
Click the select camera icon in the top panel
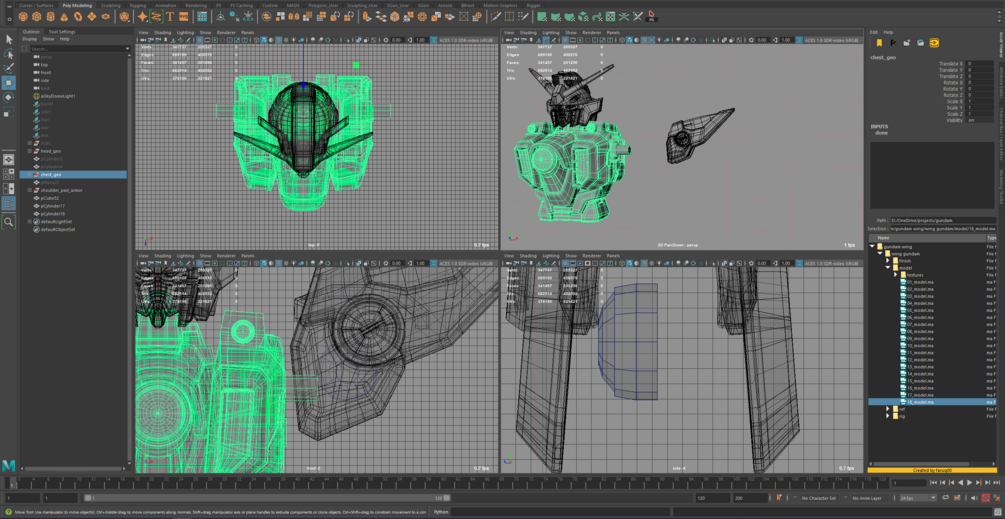pos(143,40)
